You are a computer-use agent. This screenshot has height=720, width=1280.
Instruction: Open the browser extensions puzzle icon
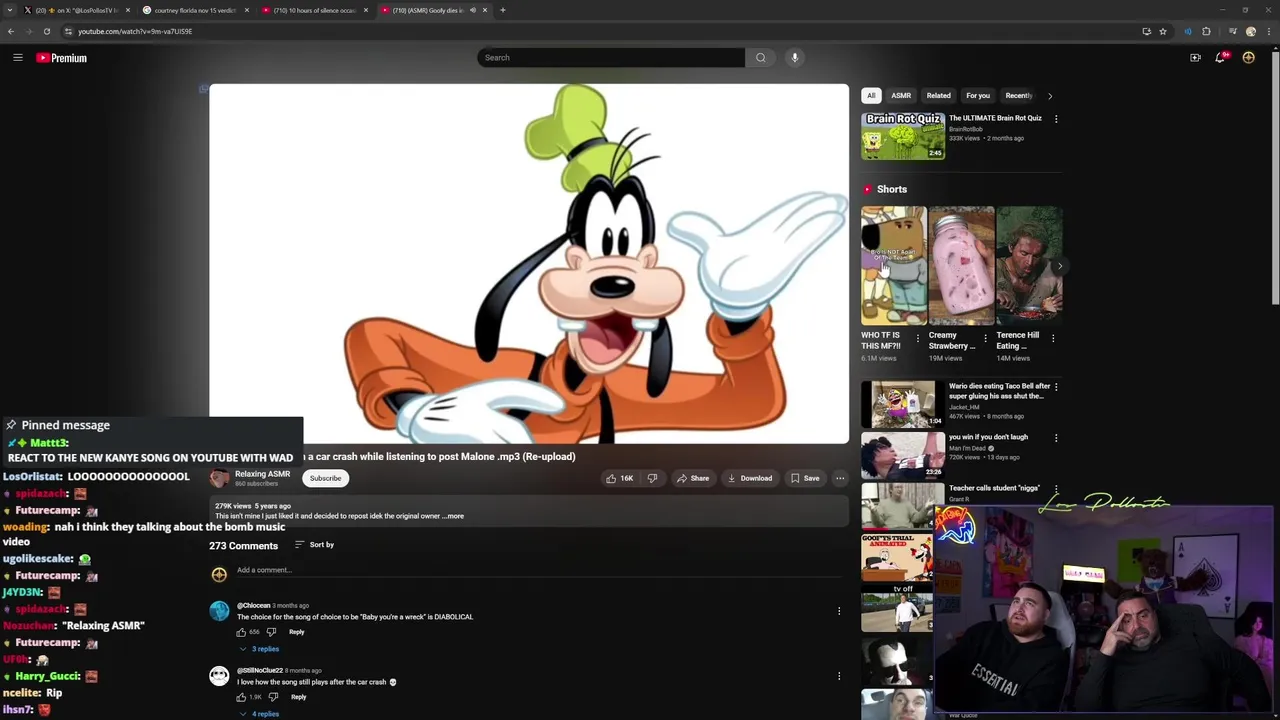[1206, 31]
